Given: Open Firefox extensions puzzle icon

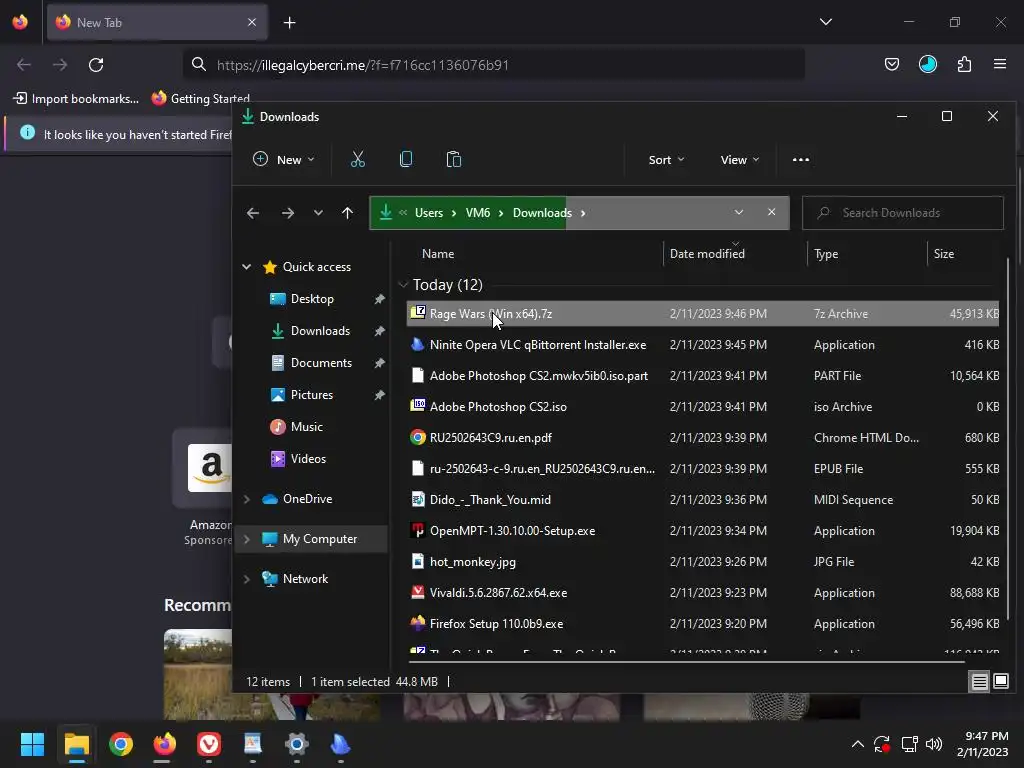Looking at the screenshot, I should [x=964, y=64].
